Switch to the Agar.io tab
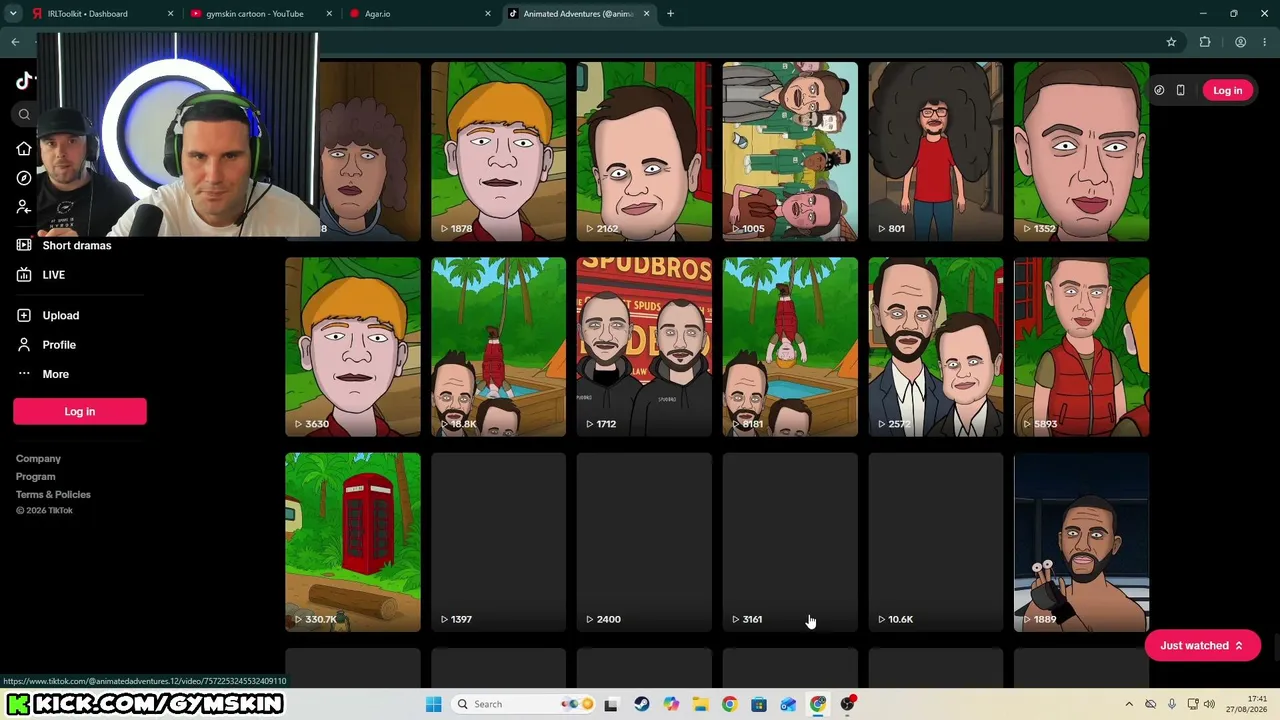The width and height of the screenshot is (1280, 720). coord(420,14)
